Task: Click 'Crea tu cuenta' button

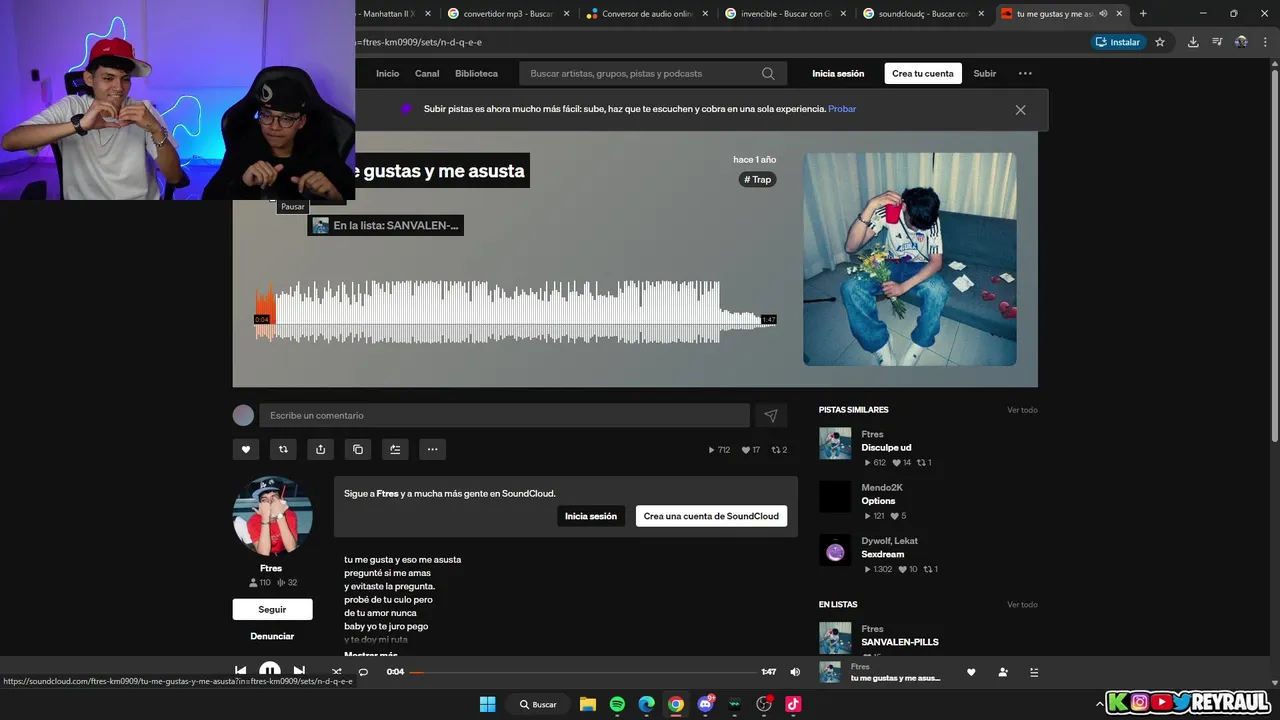Action: point(923,73)
